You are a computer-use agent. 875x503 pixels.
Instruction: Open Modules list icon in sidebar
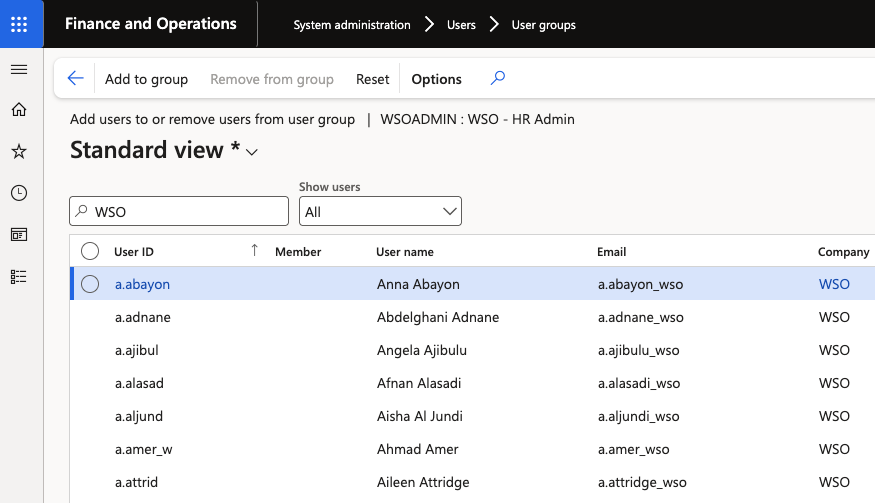tap(19, 277)
